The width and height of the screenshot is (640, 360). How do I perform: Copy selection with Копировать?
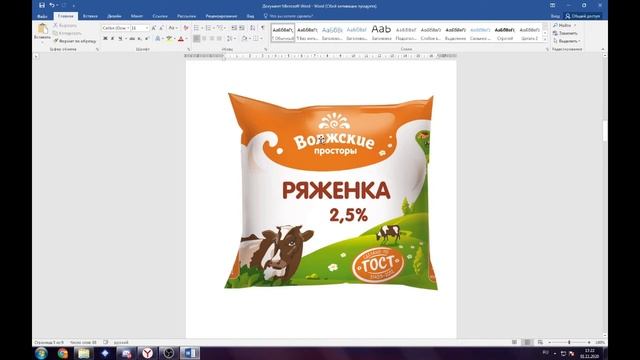pyautogui.click(x=67, y=33)
